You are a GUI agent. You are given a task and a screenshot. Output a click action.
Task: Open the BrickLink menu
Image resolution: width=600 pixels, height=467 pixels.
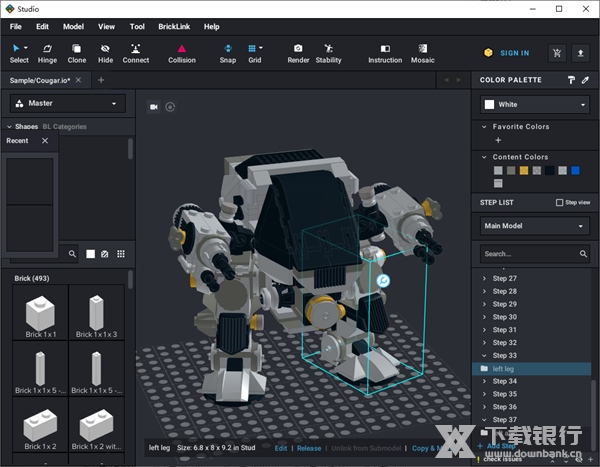[x=174, y=27]
